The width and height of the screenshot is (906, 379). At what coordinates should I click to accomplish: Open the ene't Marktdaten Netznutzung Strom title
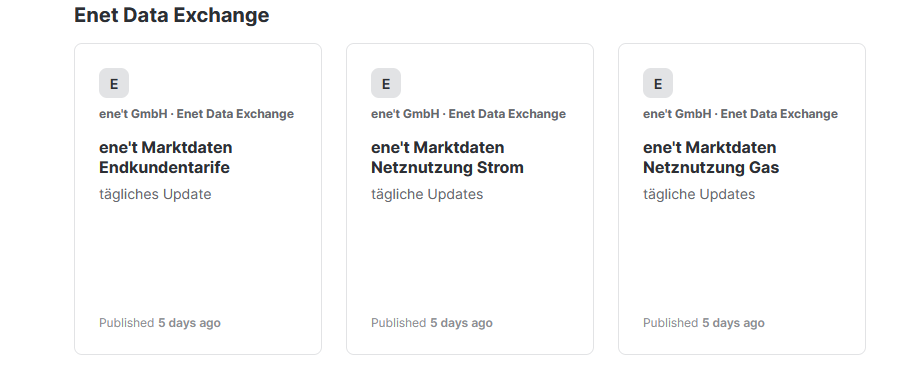[447, 157]
